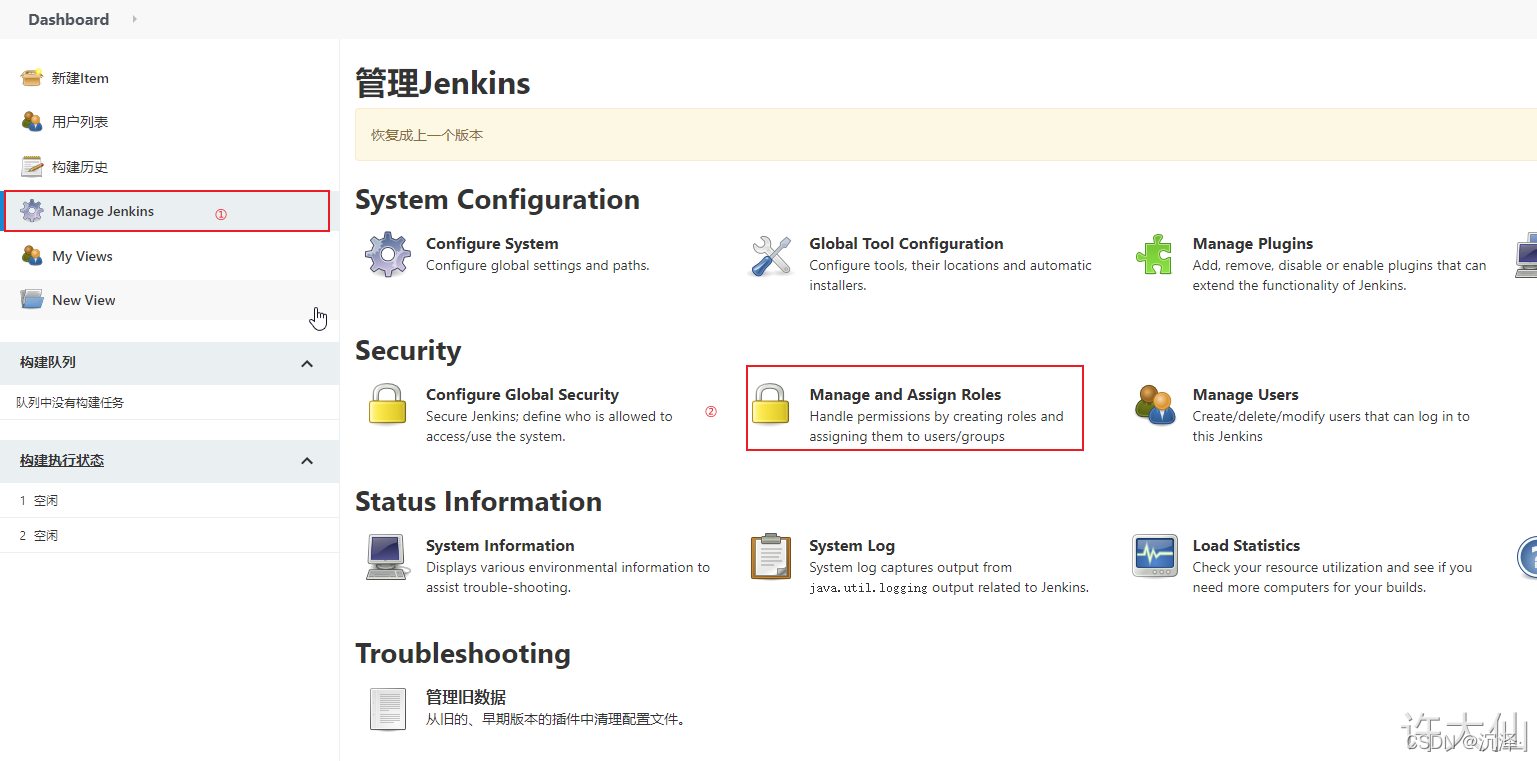Image resolution: width=1537 pixels, height=761 pixels.
Task: Click the 新建Item box icon
Action: coord(32,78)
